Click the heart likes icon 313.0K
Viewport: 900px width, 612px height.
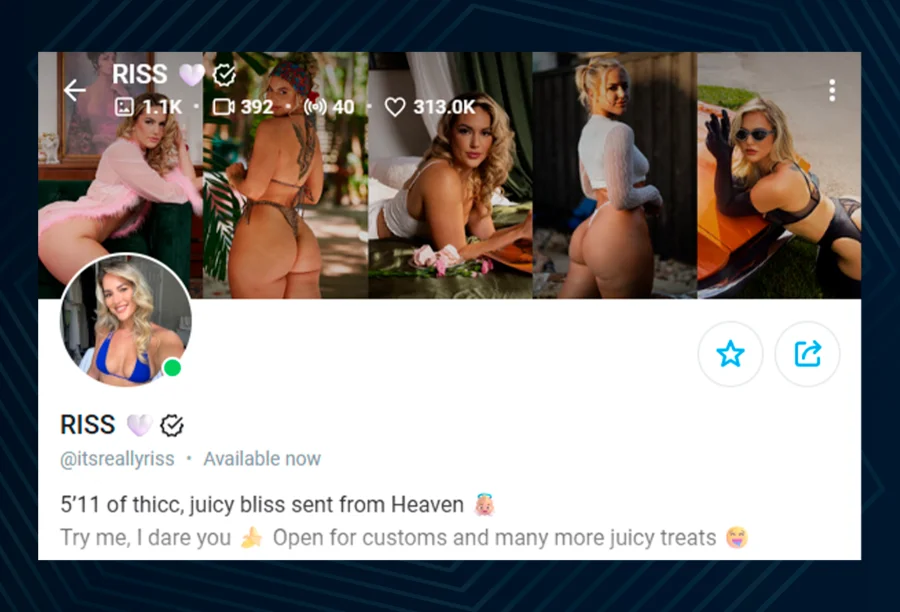point(395,107)
